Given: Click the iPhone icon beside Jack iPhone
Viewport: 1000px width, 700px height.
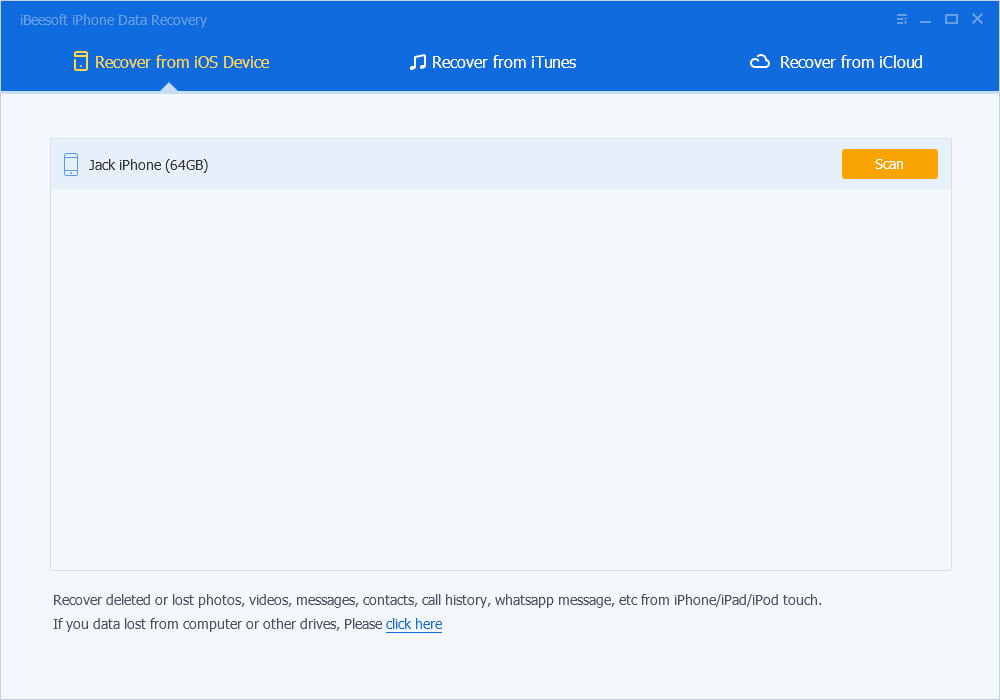Looking at the screenshot, I should 71,165.
